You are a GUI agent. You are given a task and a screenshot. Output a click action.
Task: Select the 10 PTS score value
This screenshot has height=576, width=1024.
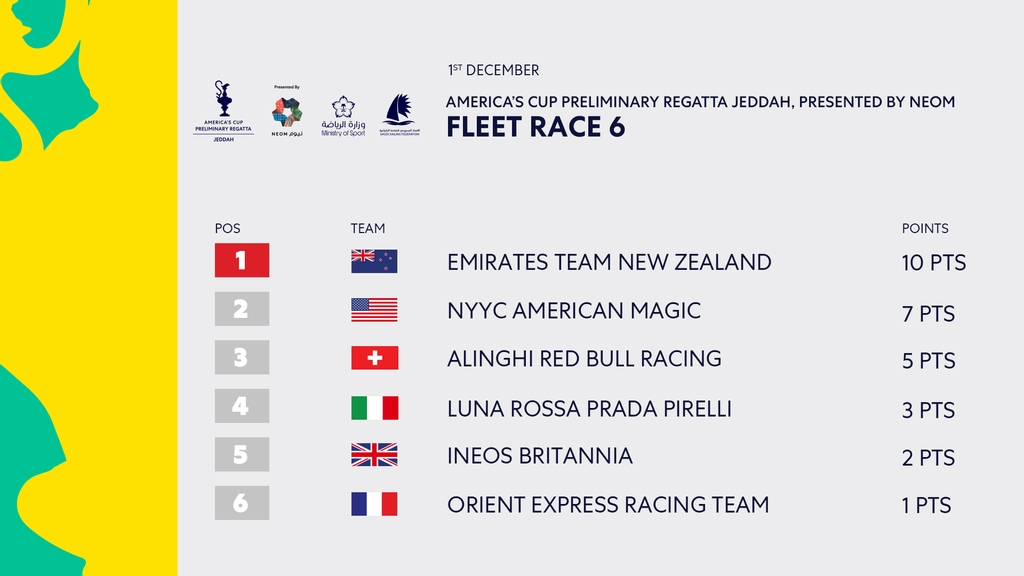(x=933, y=263)
